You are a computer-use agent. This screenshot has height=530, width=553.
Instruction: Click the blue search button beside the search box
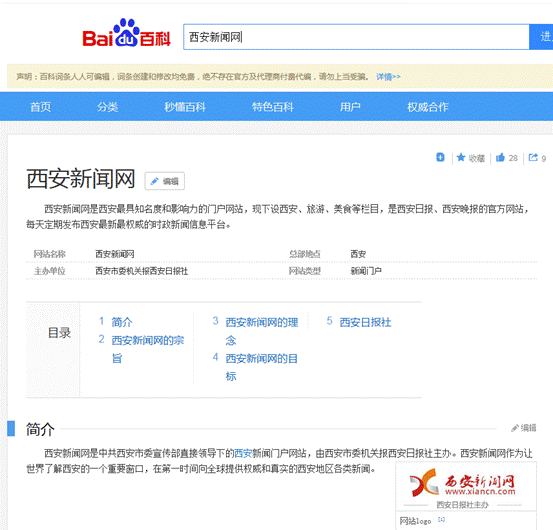pyautogui.click(x=541, y=37)
